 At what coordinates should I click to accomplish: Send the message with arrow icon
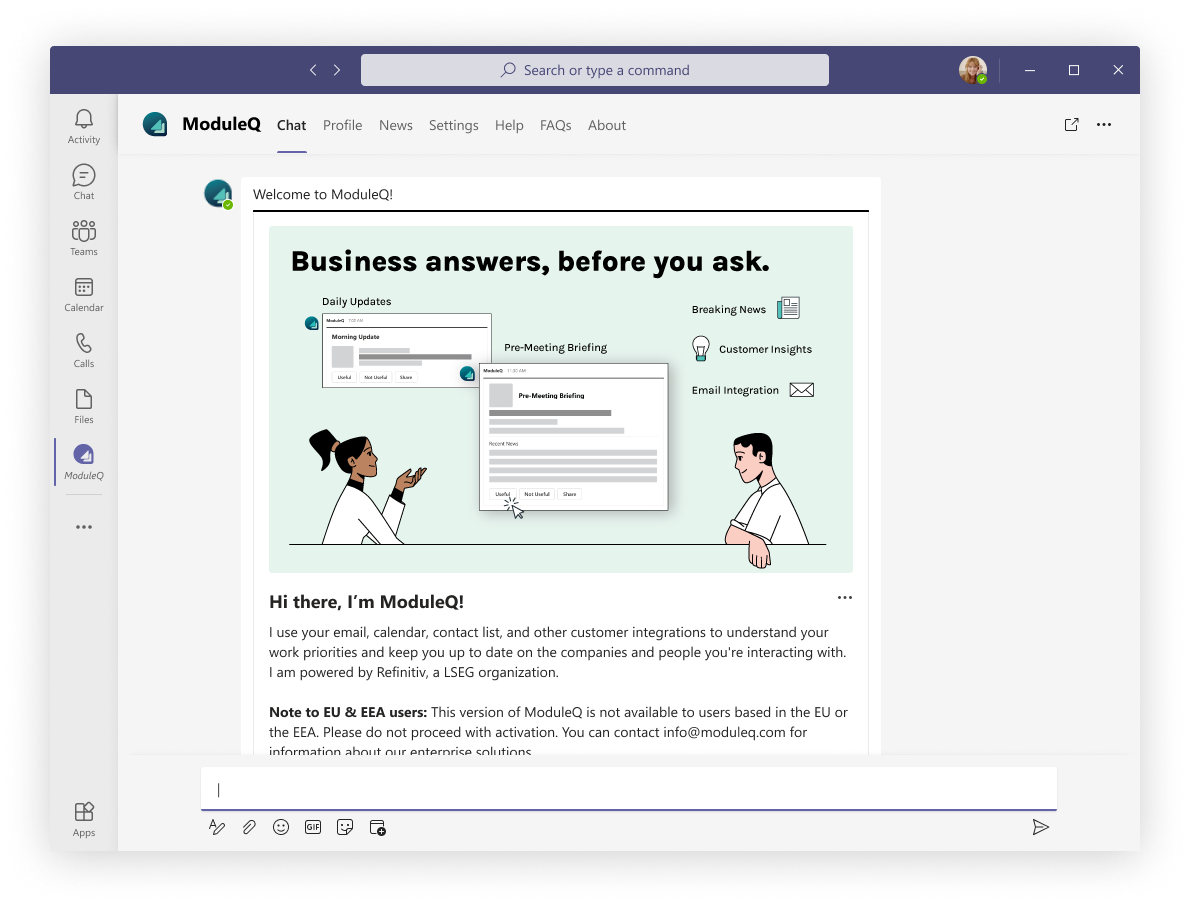(1040, 827)
